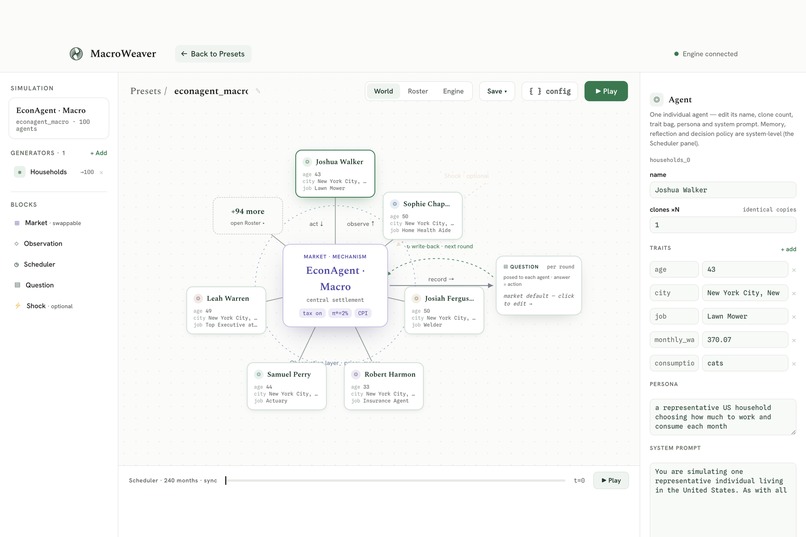Screen dimensions: 806x537
Task: Switch to the Engine tab
Action: (x=453, y=91)
